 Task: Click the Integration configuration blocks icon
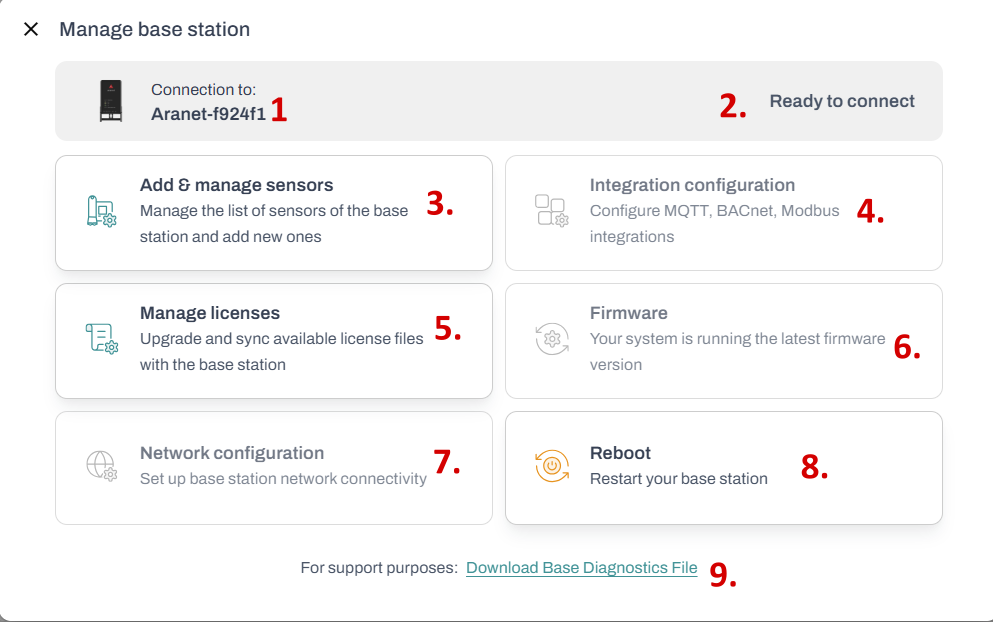point(551,211)
